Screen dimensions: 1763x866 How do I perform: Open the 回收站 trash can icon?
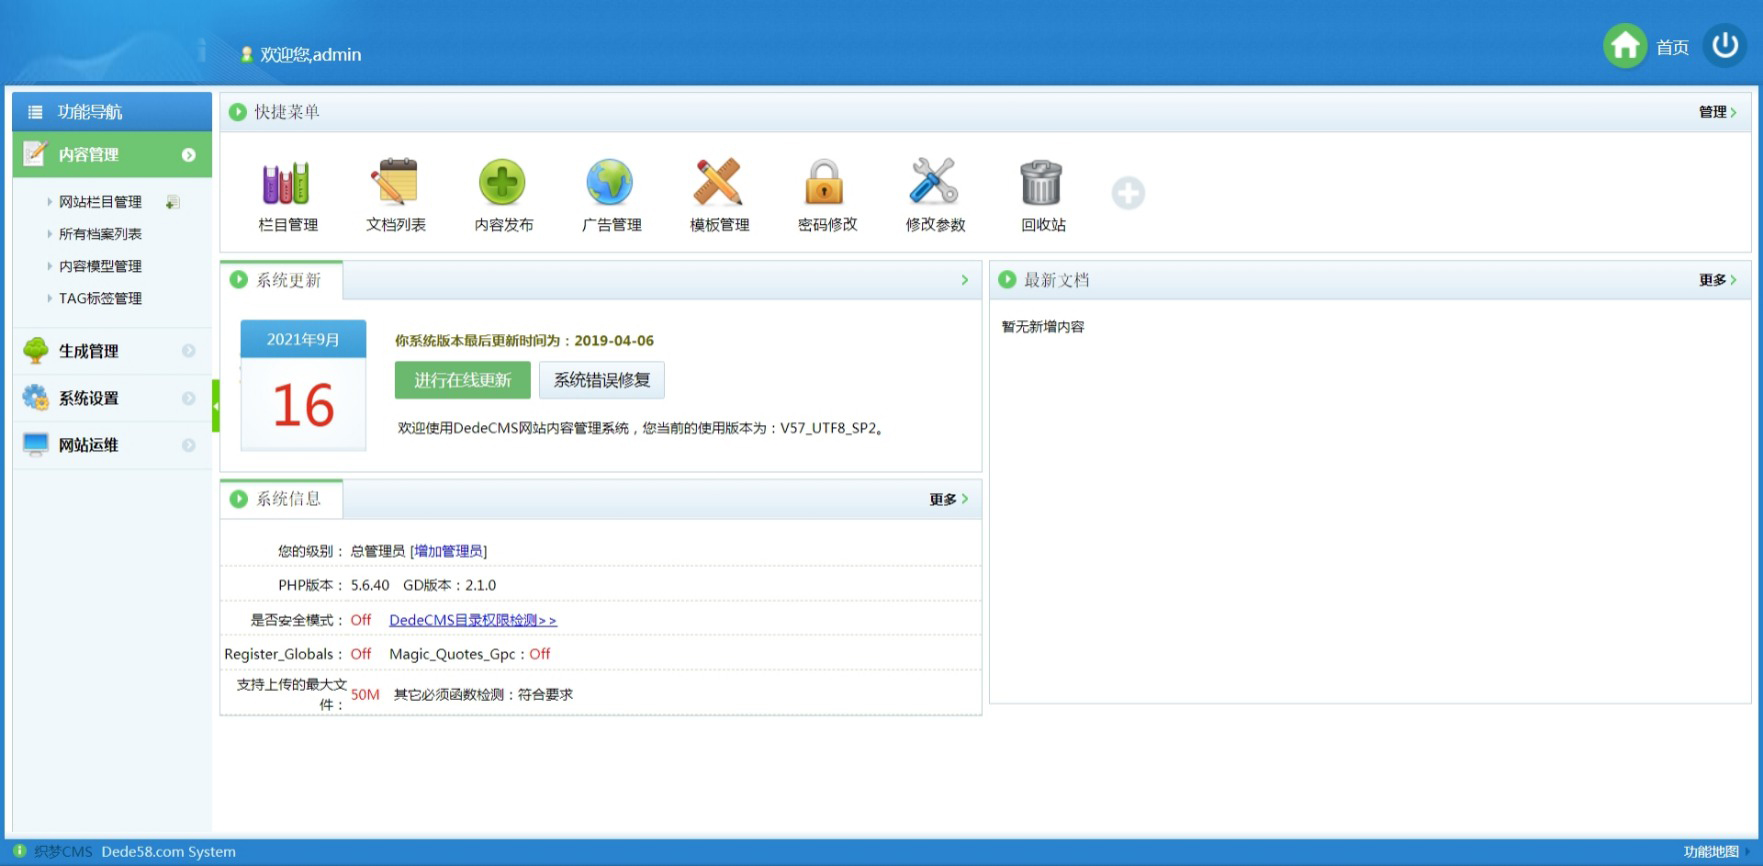coord(1042,183)
